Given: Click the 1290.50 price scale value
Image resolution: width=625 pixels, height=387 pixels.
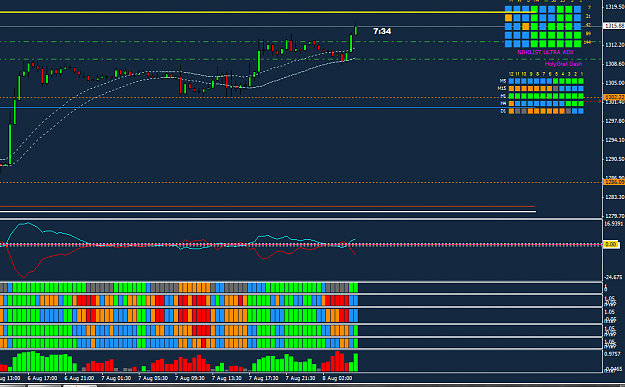Looking at the screenshot, I should pyautogui.click(x=615, y=159).
